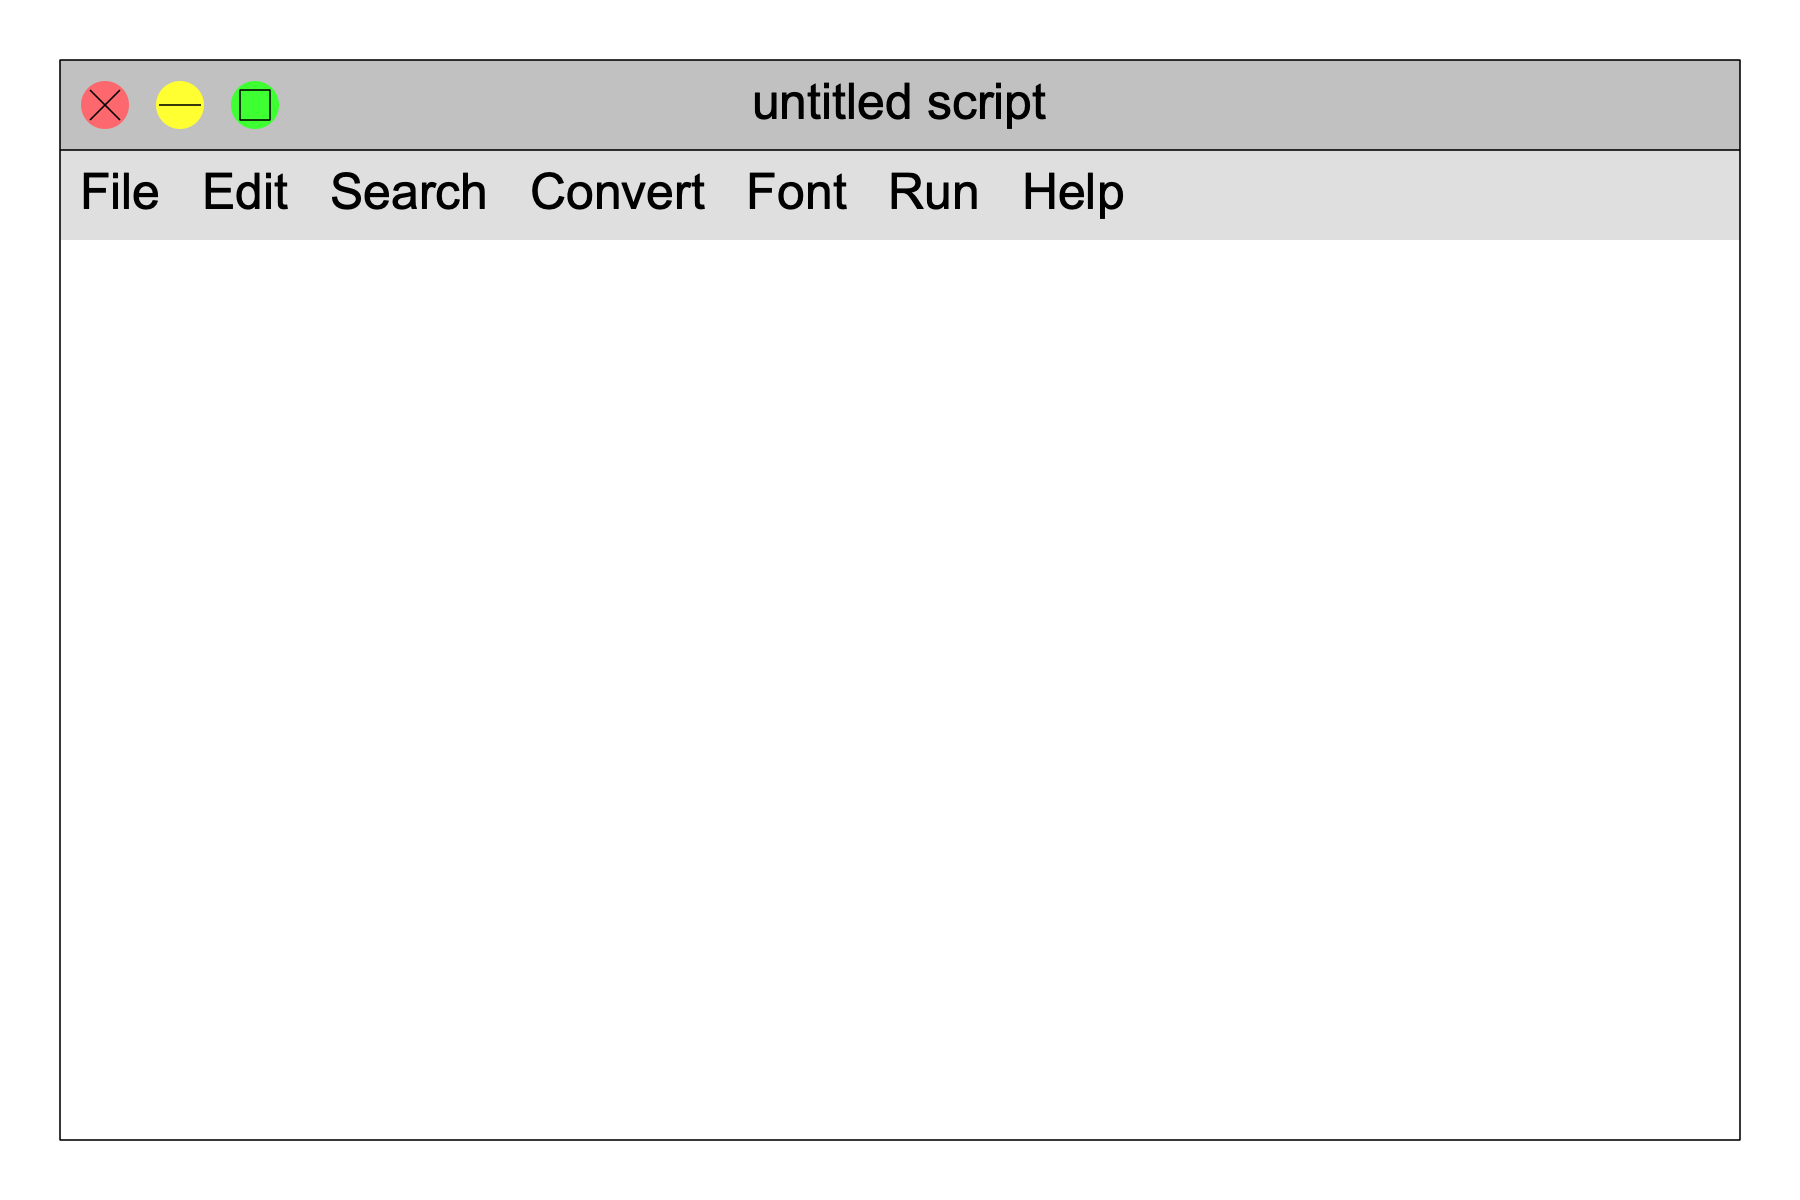
Task: Close the window with the red X button
Action: pyautogui.click(x=105, y=105)
